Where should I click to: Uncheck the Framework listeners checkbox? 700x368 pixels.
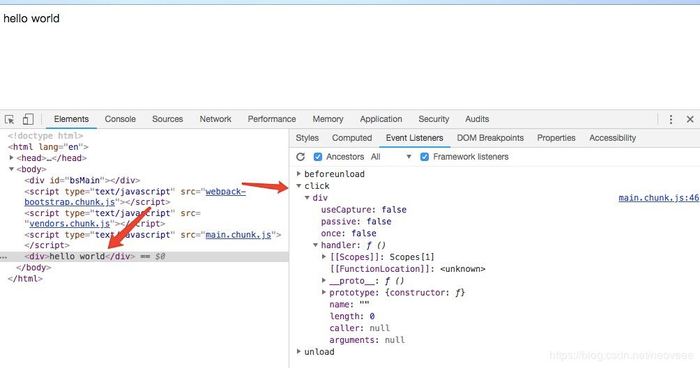425,157
